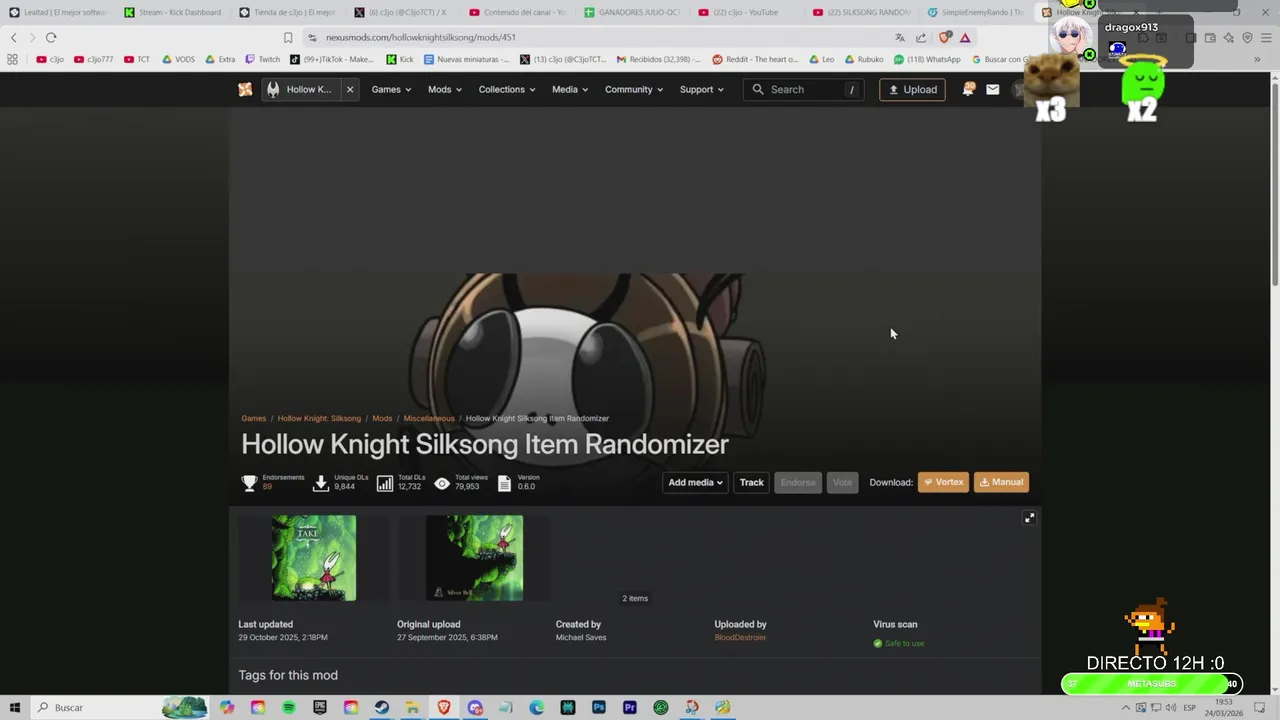Open Epic Games Launcher from taskbar
The height and width of the screenshot is (720, 1280).
pyautogui.click(x=320, y=707)
